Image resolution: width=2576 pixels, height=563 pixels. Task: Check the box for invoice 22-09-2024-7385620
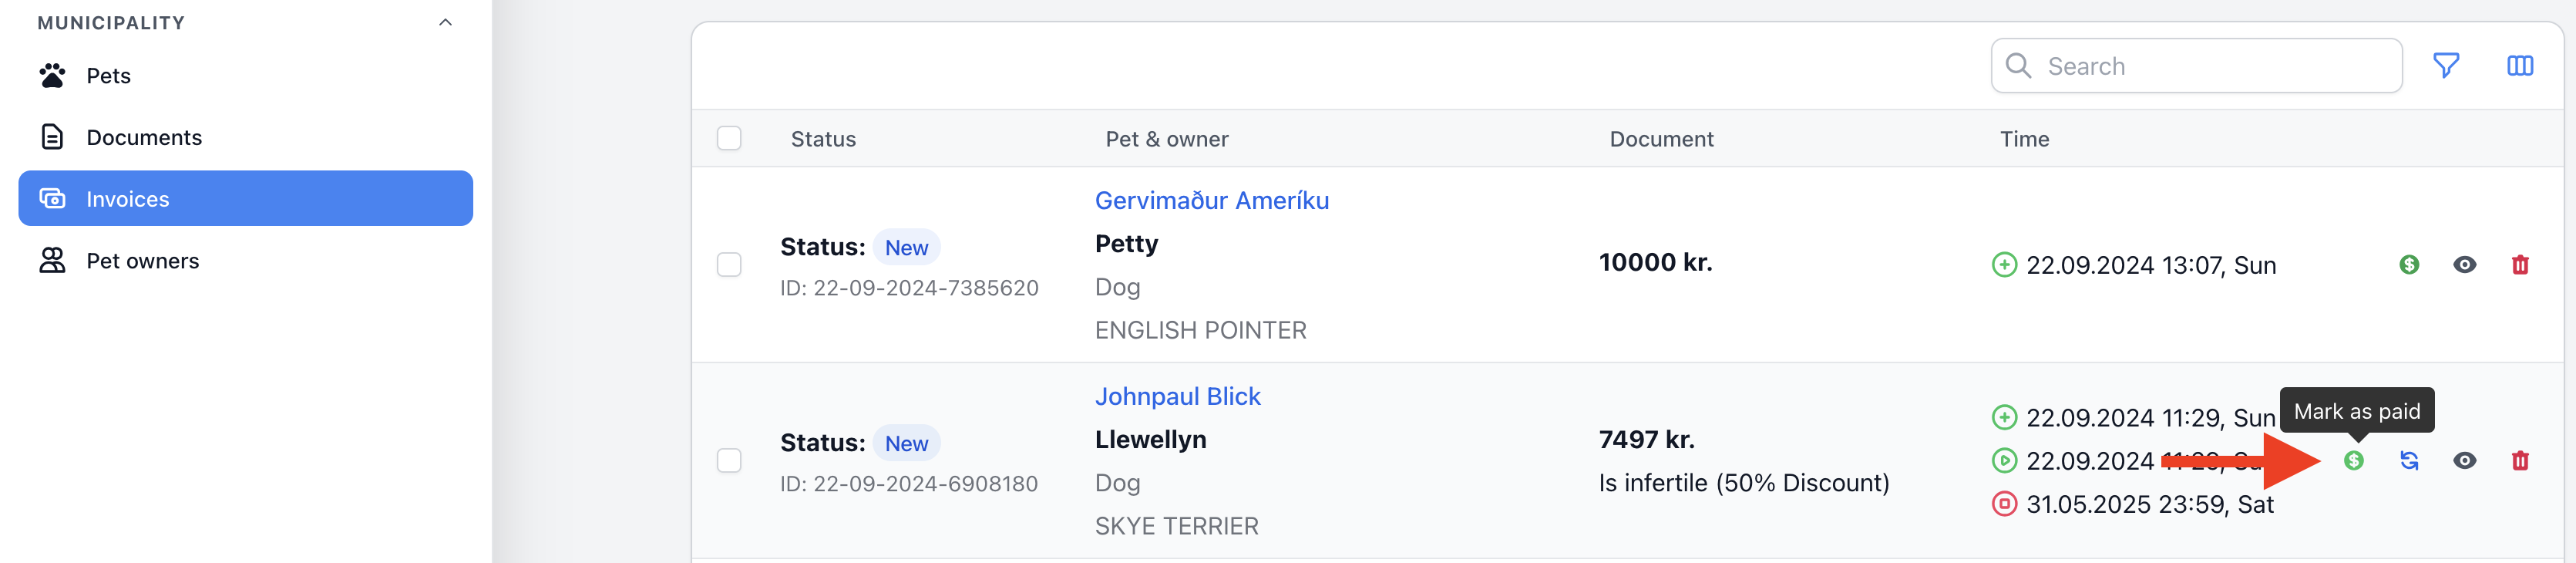click(729, 265)
